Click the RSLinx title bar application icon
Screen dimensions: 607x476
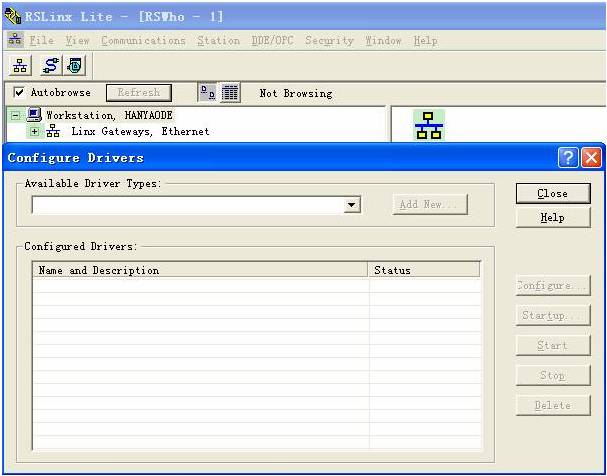tap(13, 16)
